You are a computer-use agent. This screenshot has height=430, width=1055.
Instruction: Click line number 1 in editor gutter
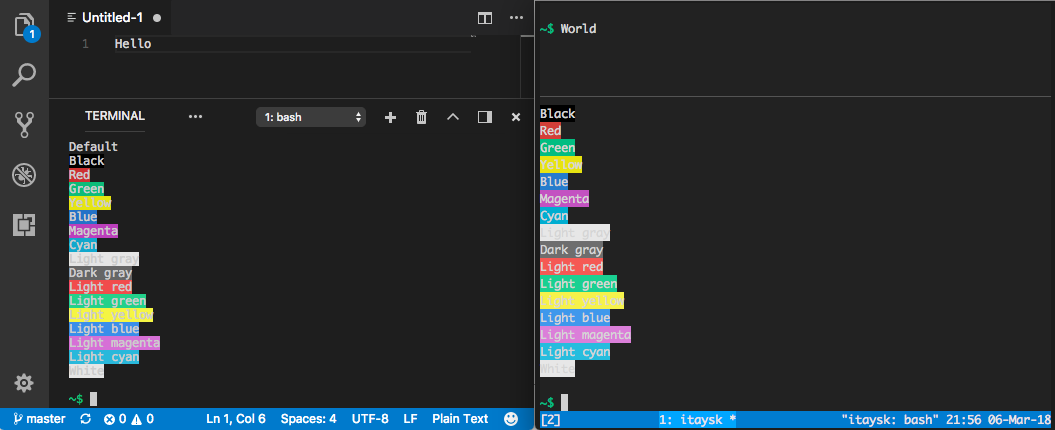tap(85, 44)
